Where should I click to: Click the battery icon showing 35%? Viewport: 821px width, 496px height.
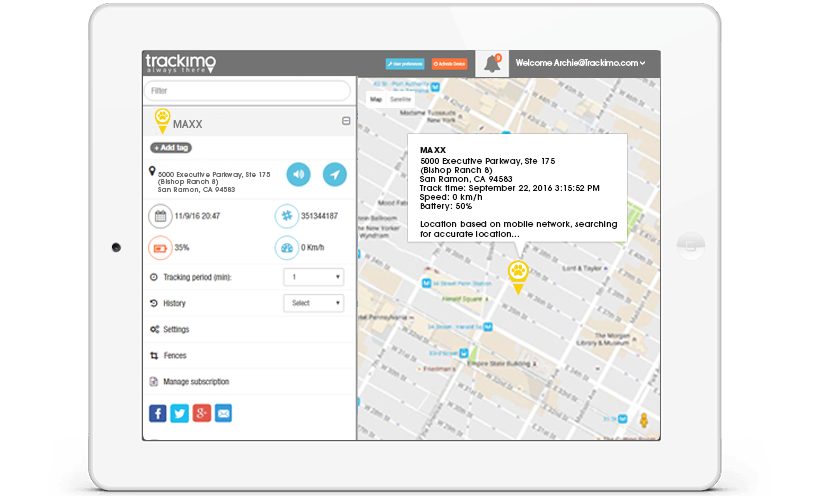[x=160, y=248]
